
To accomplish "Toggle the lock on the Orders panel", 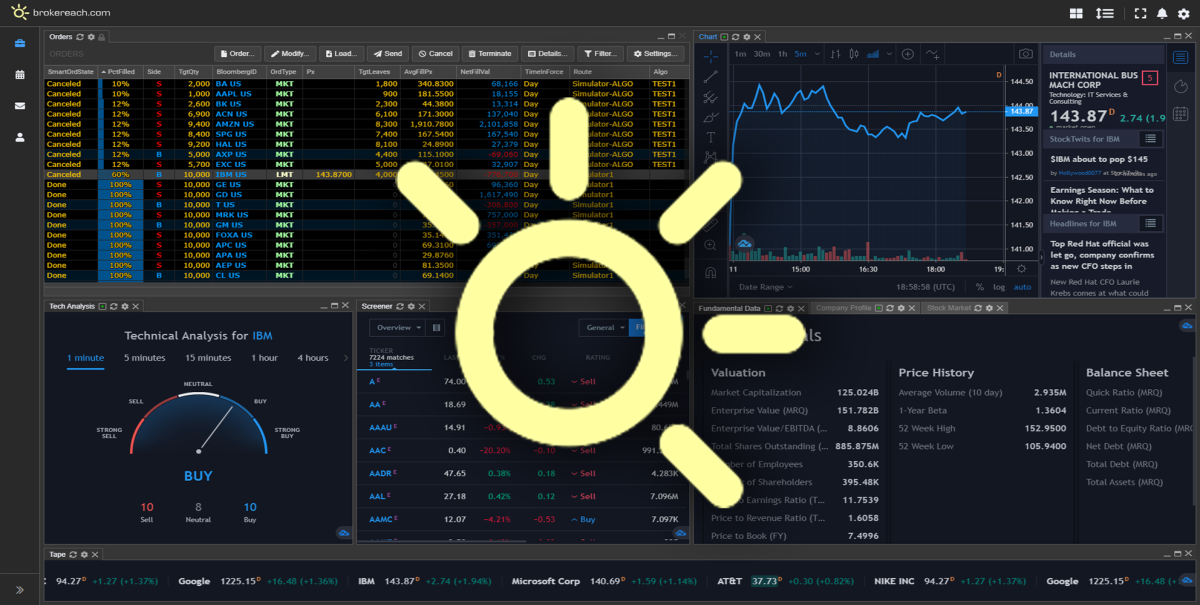I will point(102,36).
